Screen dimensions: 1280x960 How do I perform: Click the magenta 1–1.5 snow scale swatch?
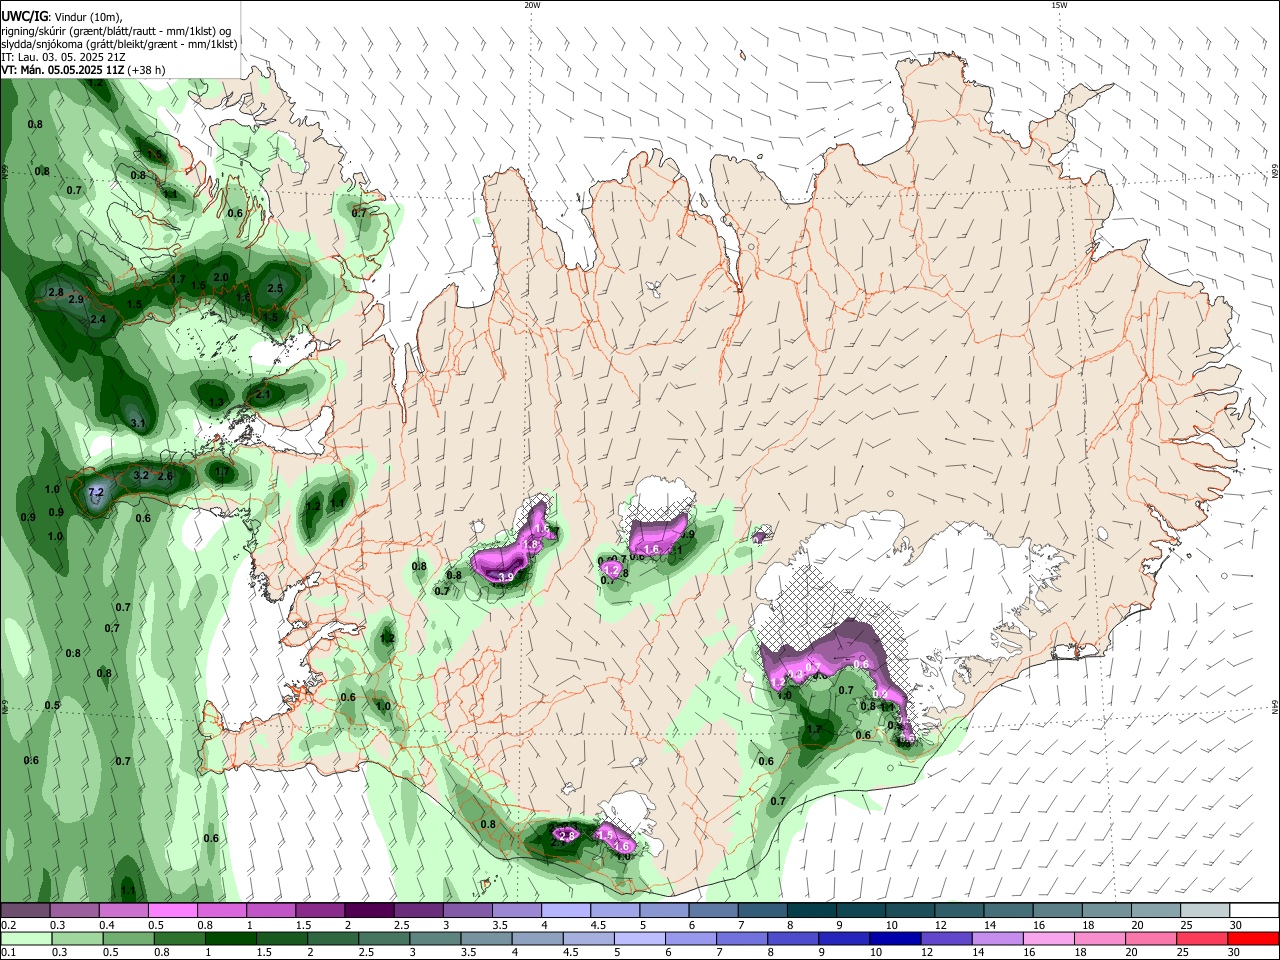(x=270, y=910)
